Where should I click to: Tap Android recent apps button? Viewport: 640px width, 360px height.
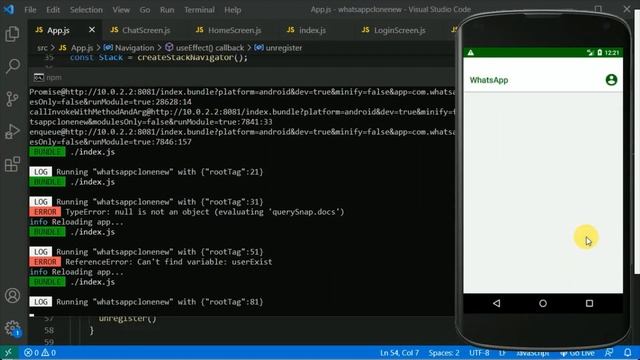[x=589, y=303]
